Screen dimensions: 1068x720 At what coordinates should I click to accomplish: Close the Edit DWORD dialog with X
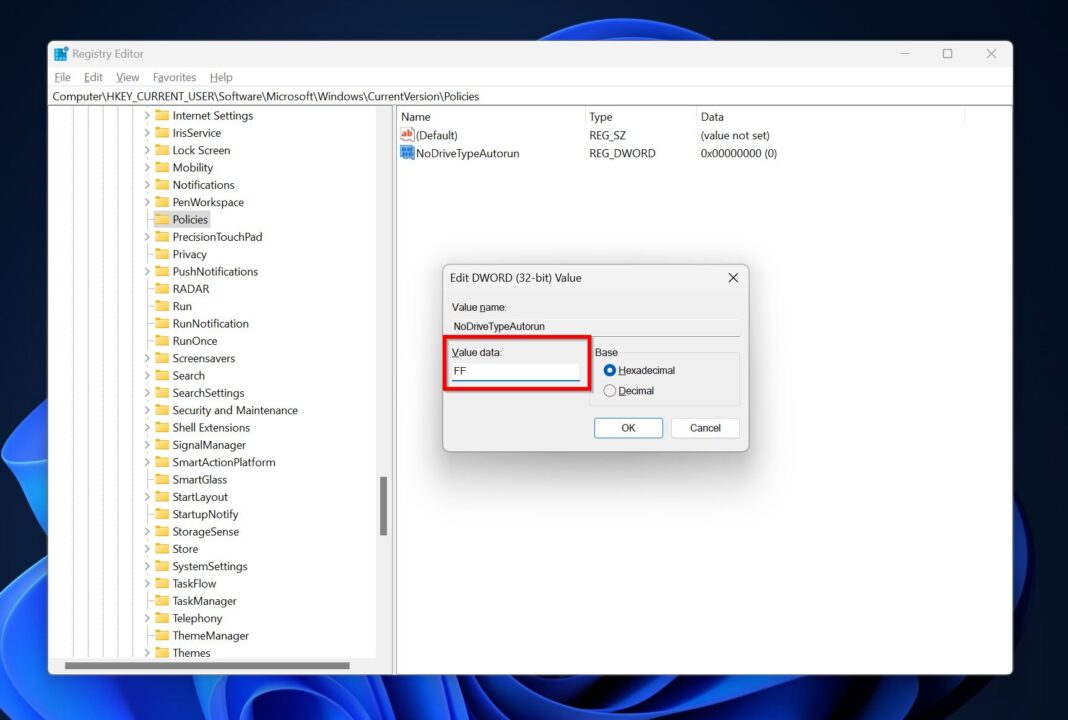tap(733, 278)
